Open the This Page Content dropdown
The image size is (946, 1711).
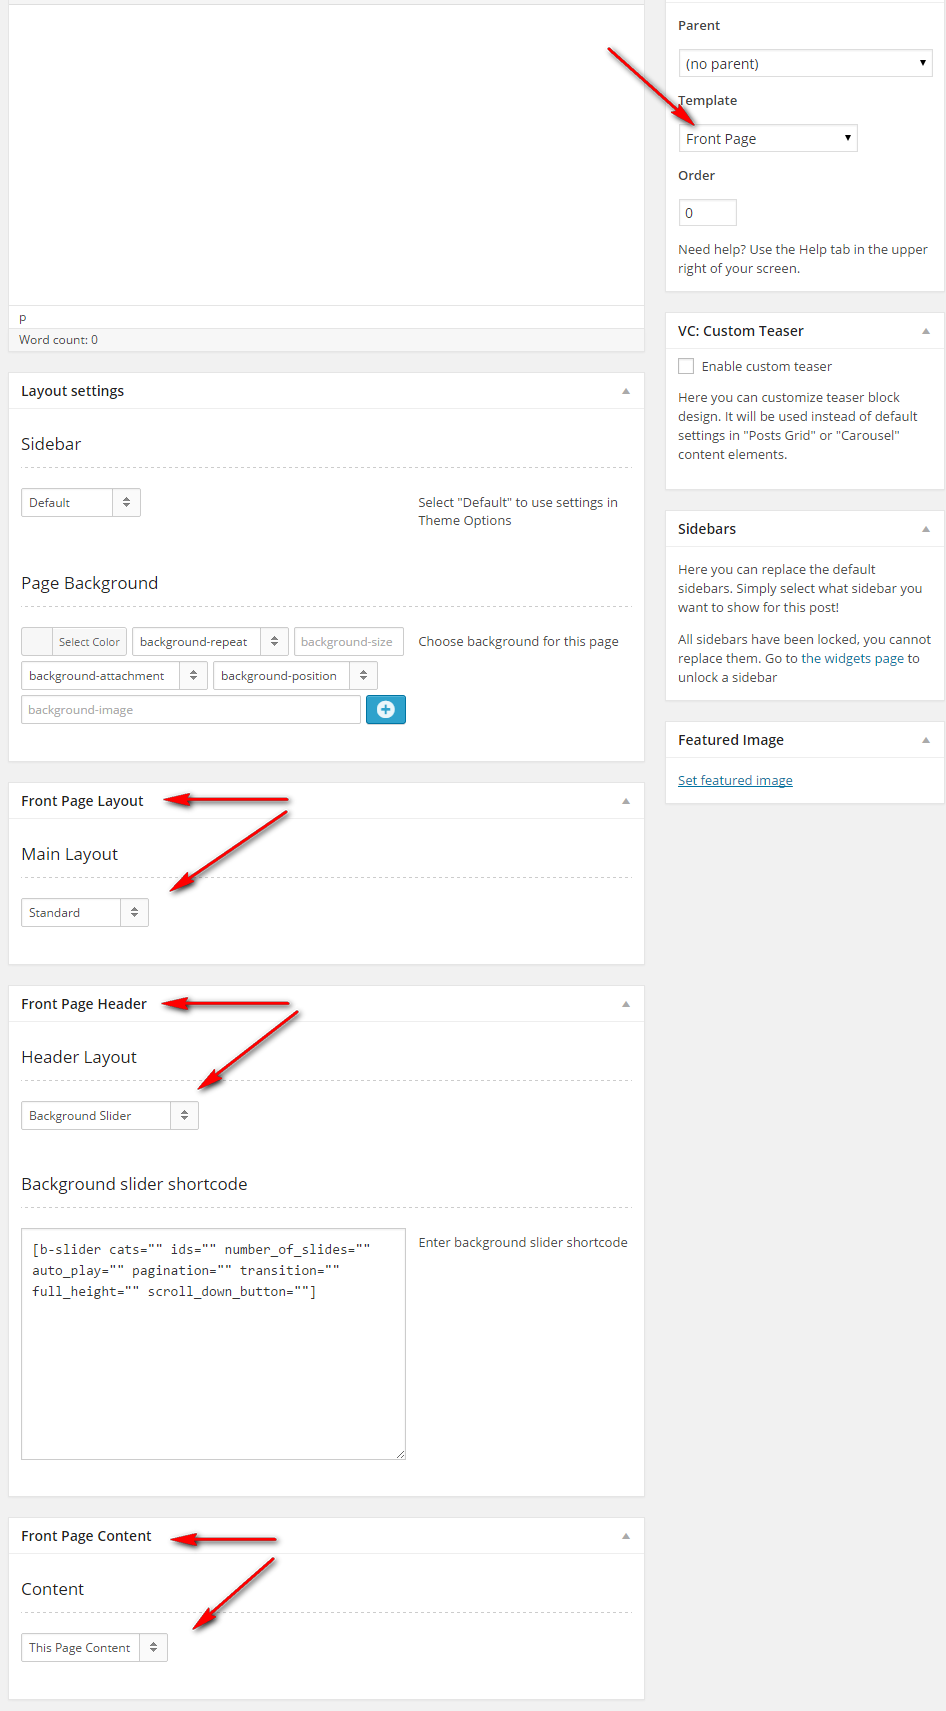(x=94, y=1647)
